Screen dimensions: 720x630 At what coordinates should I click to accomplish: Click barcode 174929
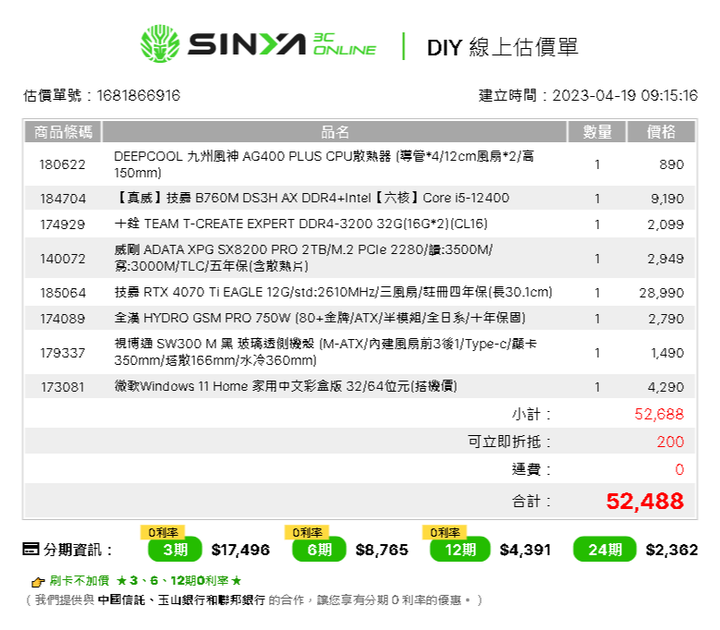coord(62,224)
